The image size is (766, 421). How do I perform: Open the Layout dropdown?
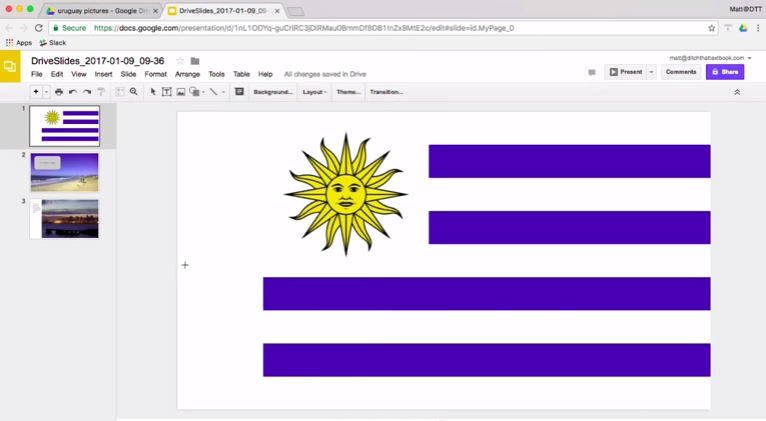[x=315, y=92]
